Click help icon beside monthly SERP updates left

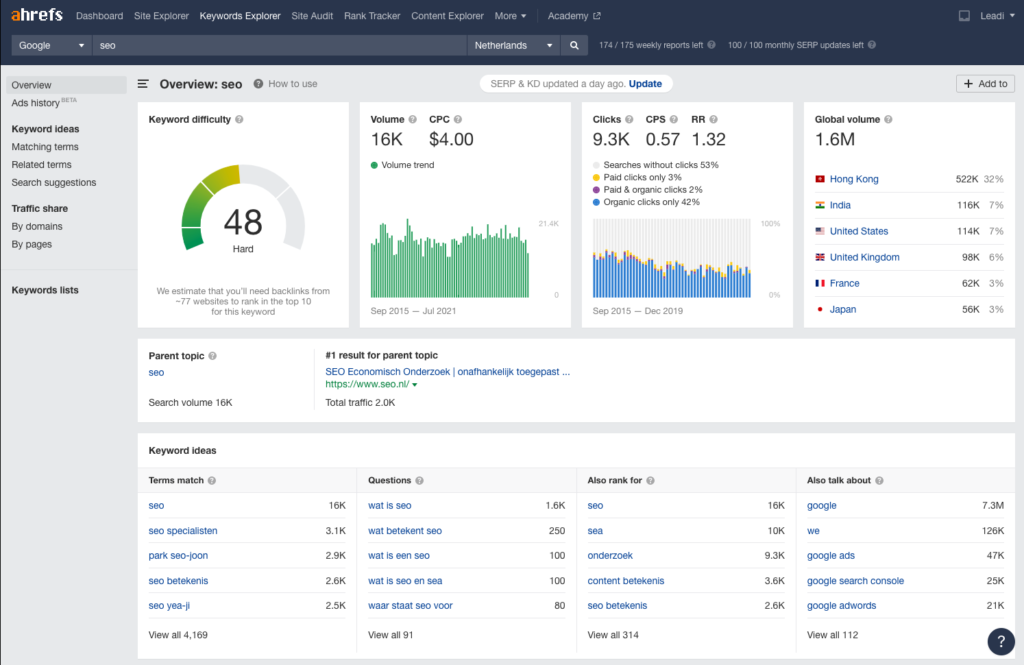(x=872, y=45)
